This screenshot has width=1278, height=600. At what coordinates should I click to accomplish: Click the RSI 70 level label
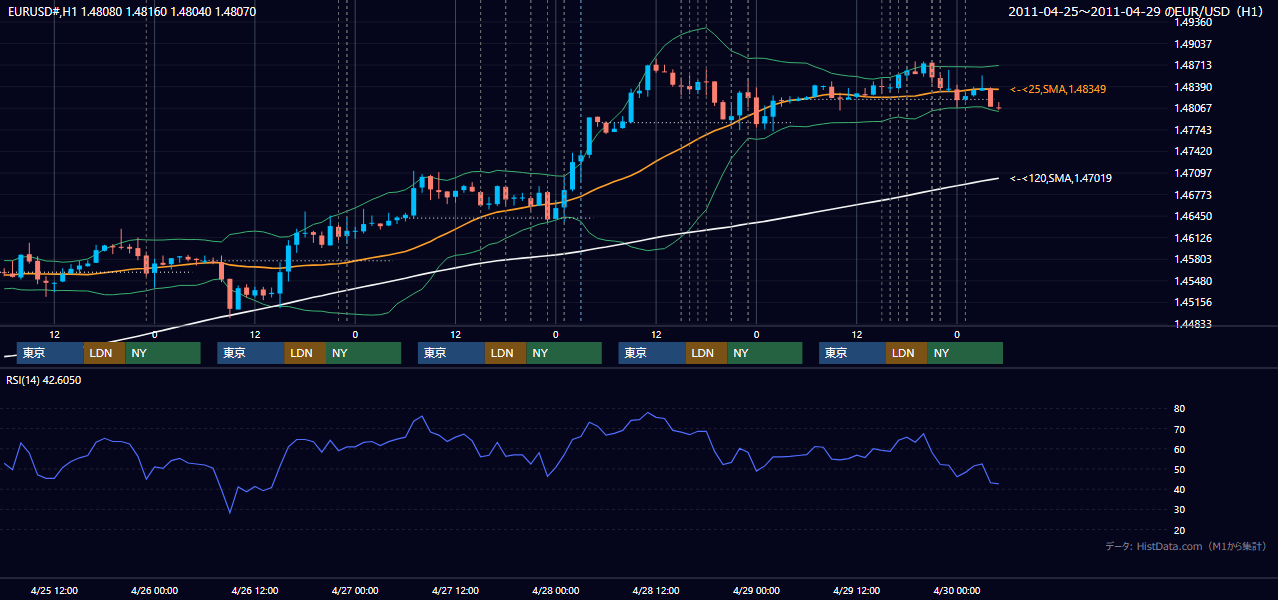(1179, 429)
